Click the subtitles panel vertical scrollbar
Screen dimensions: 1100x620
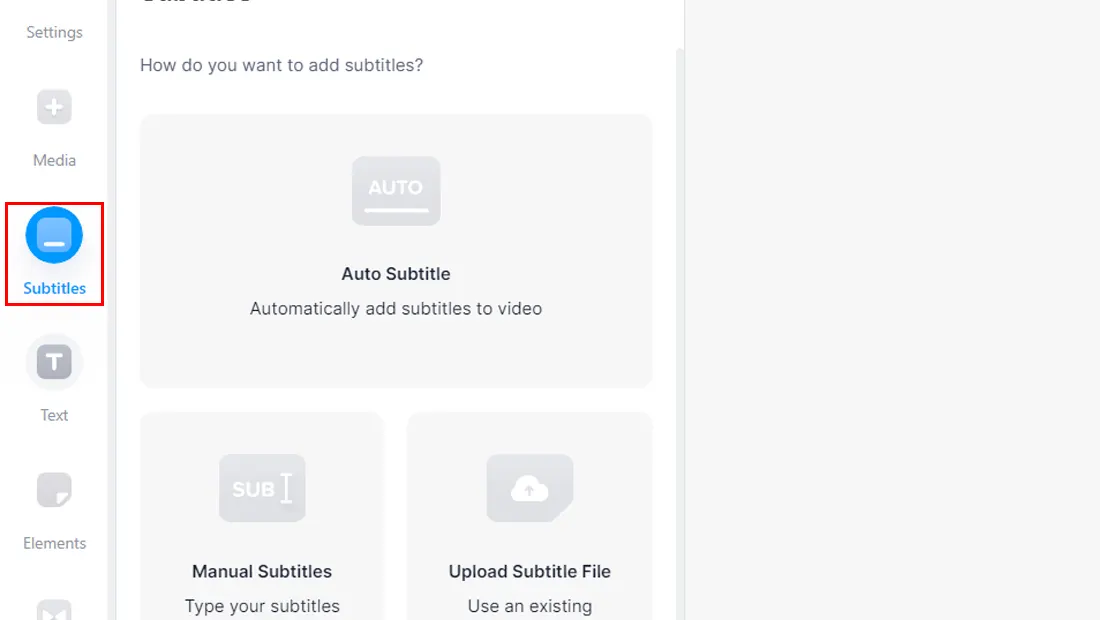click(680, 334)
